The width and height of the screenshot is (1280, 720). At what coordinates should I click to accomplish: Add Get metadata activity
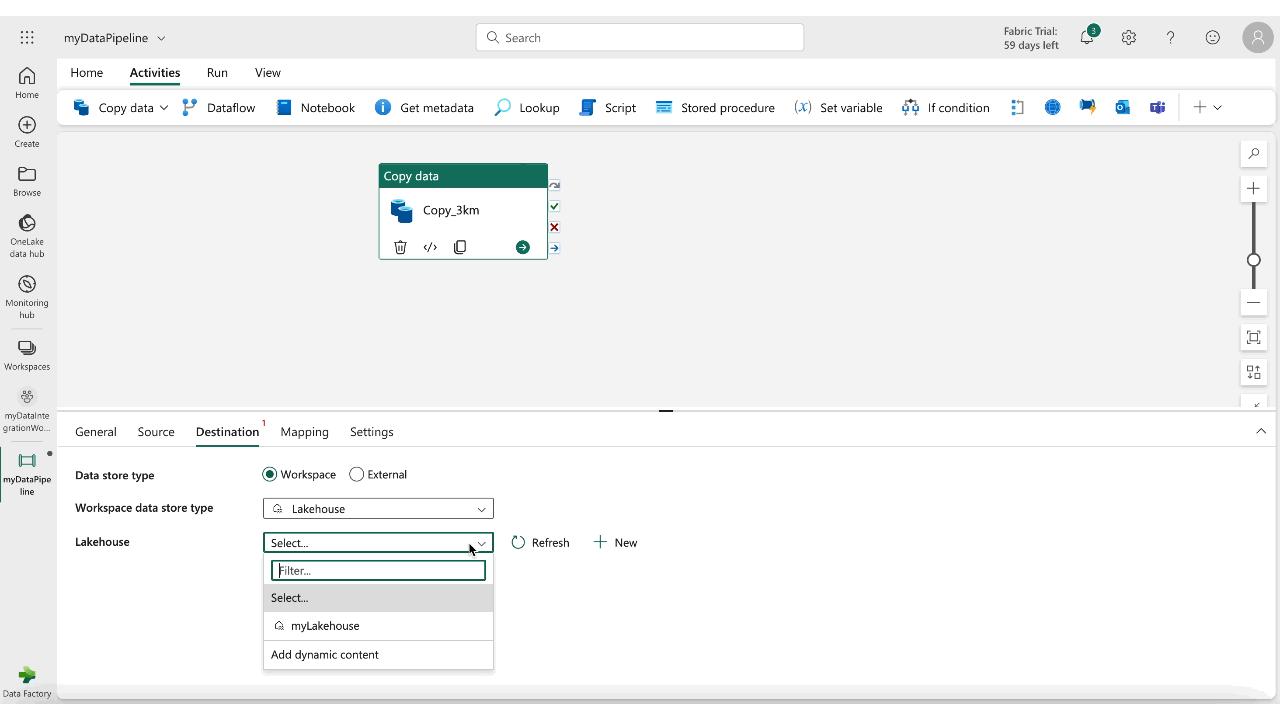point(424,107)
